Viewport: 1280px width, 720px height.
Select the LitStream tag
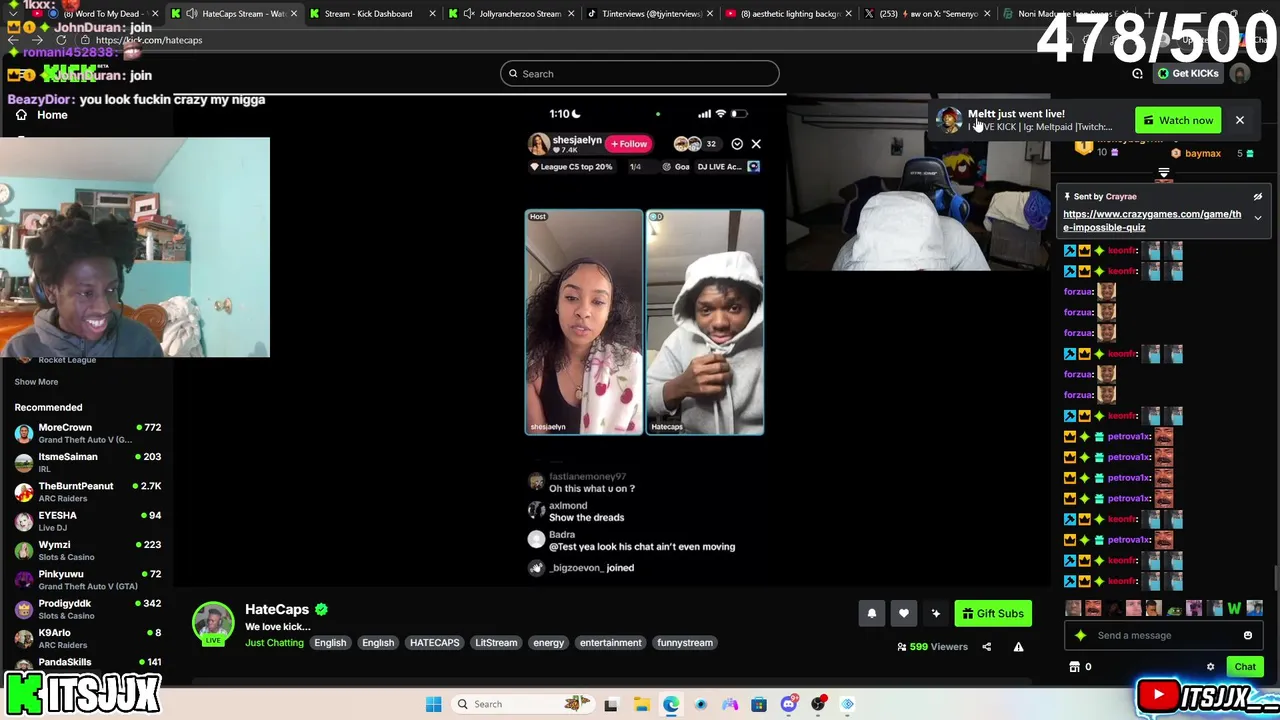pyautogui.click(x=496, y=643)
